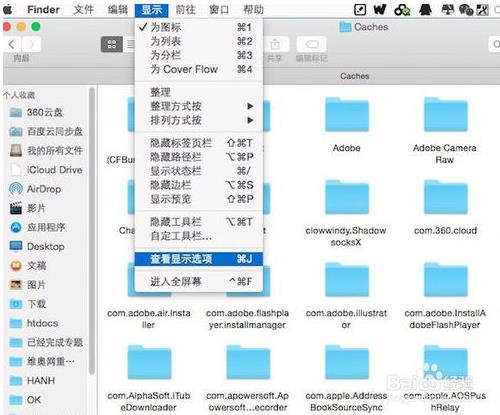The height and width of the screenshot is (415, 500).
Task: Click com.adobe.flashplayer.installmanager folder name
Action: [x=247, y=319]
